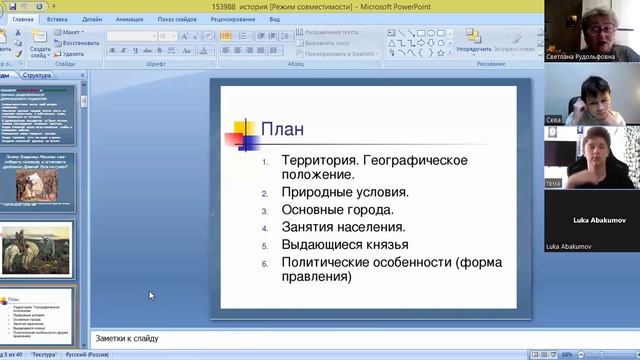Toggle numbered list button

243,36
